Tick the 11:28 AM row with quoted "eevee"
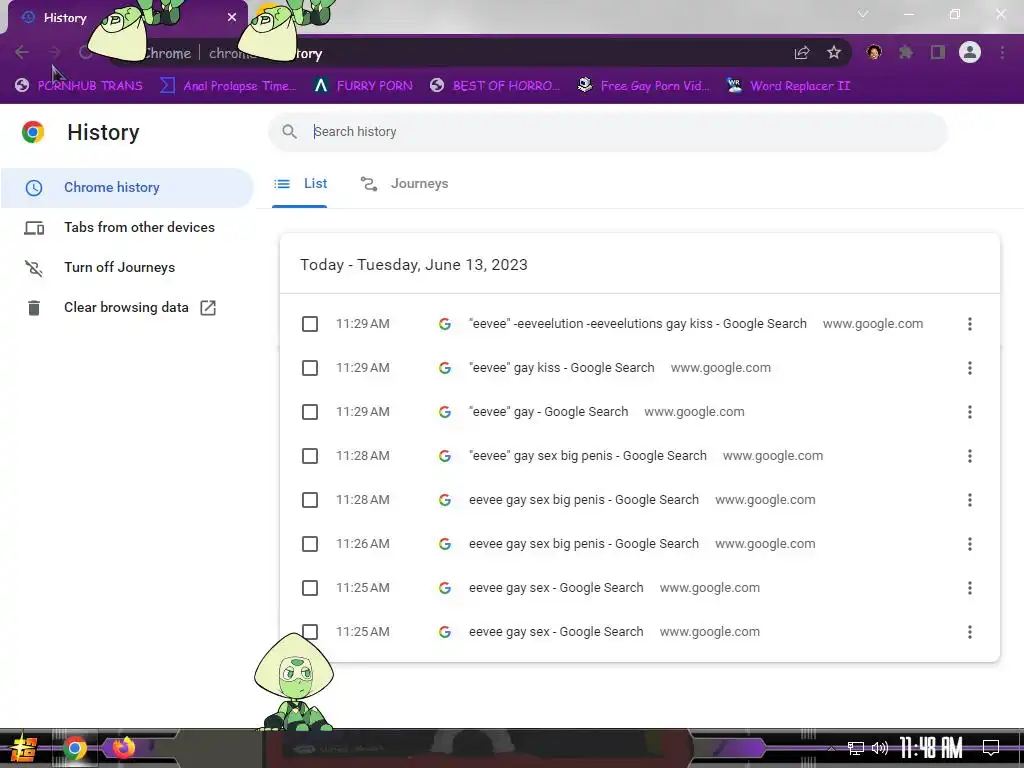1024x768 pixels. [310, 456]
